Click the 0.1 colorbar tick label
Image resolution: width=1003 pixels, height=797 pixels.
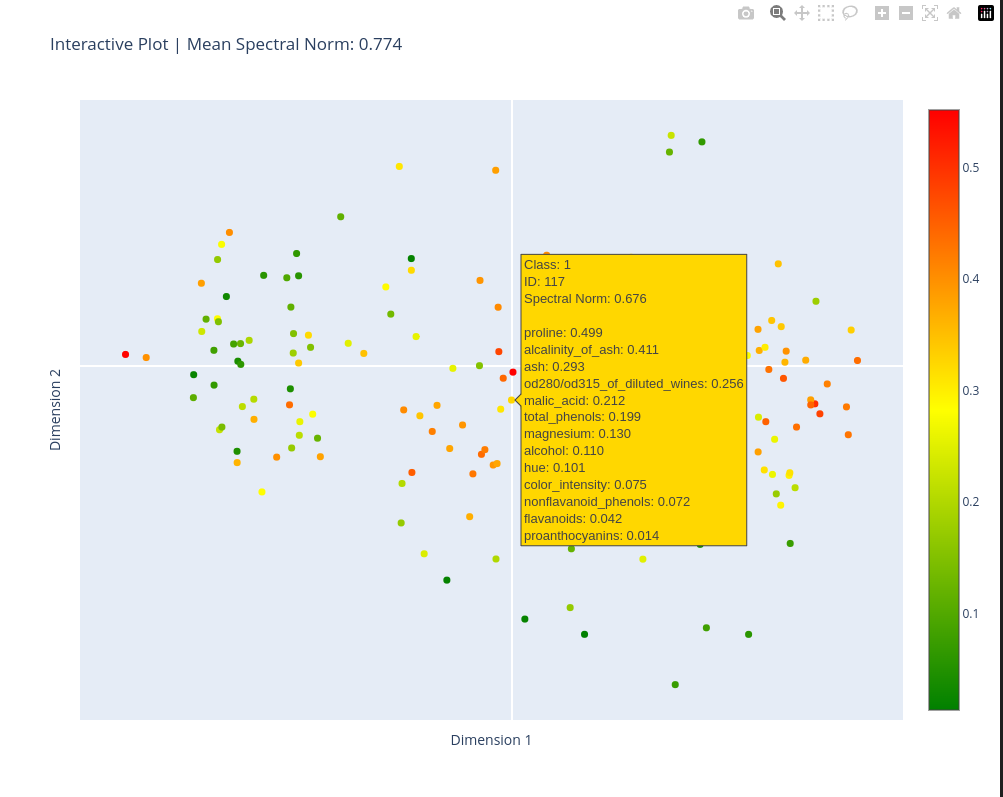point(970,614)
